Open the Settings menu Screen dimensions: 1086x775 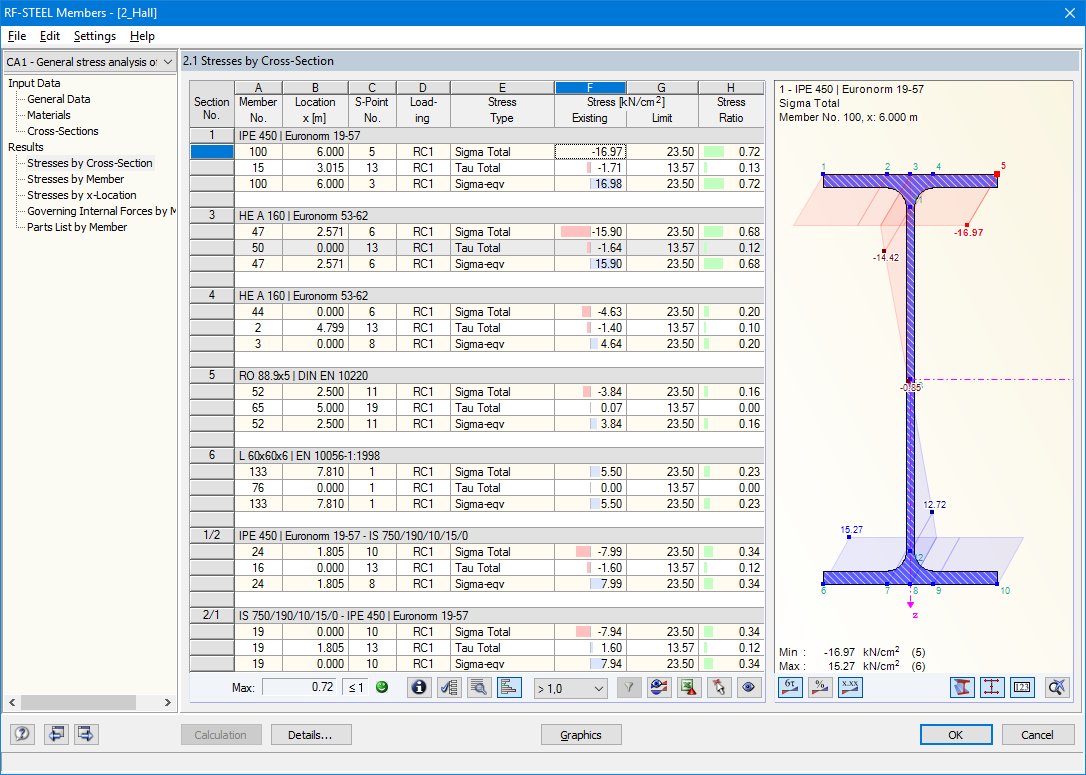pos(95,36)
